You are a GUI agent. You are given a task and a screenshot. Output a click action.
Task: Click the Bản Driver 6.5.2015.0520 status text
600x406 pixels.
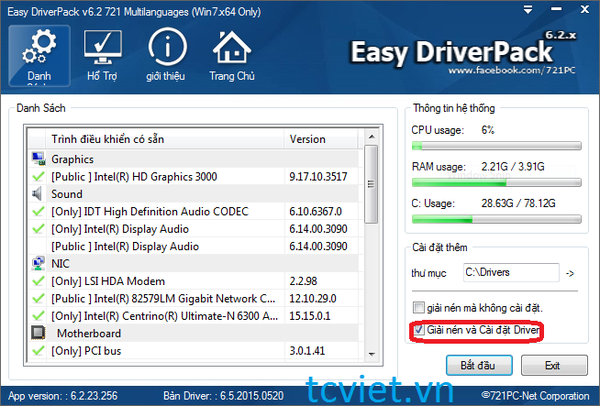click(x=223, y=396)
